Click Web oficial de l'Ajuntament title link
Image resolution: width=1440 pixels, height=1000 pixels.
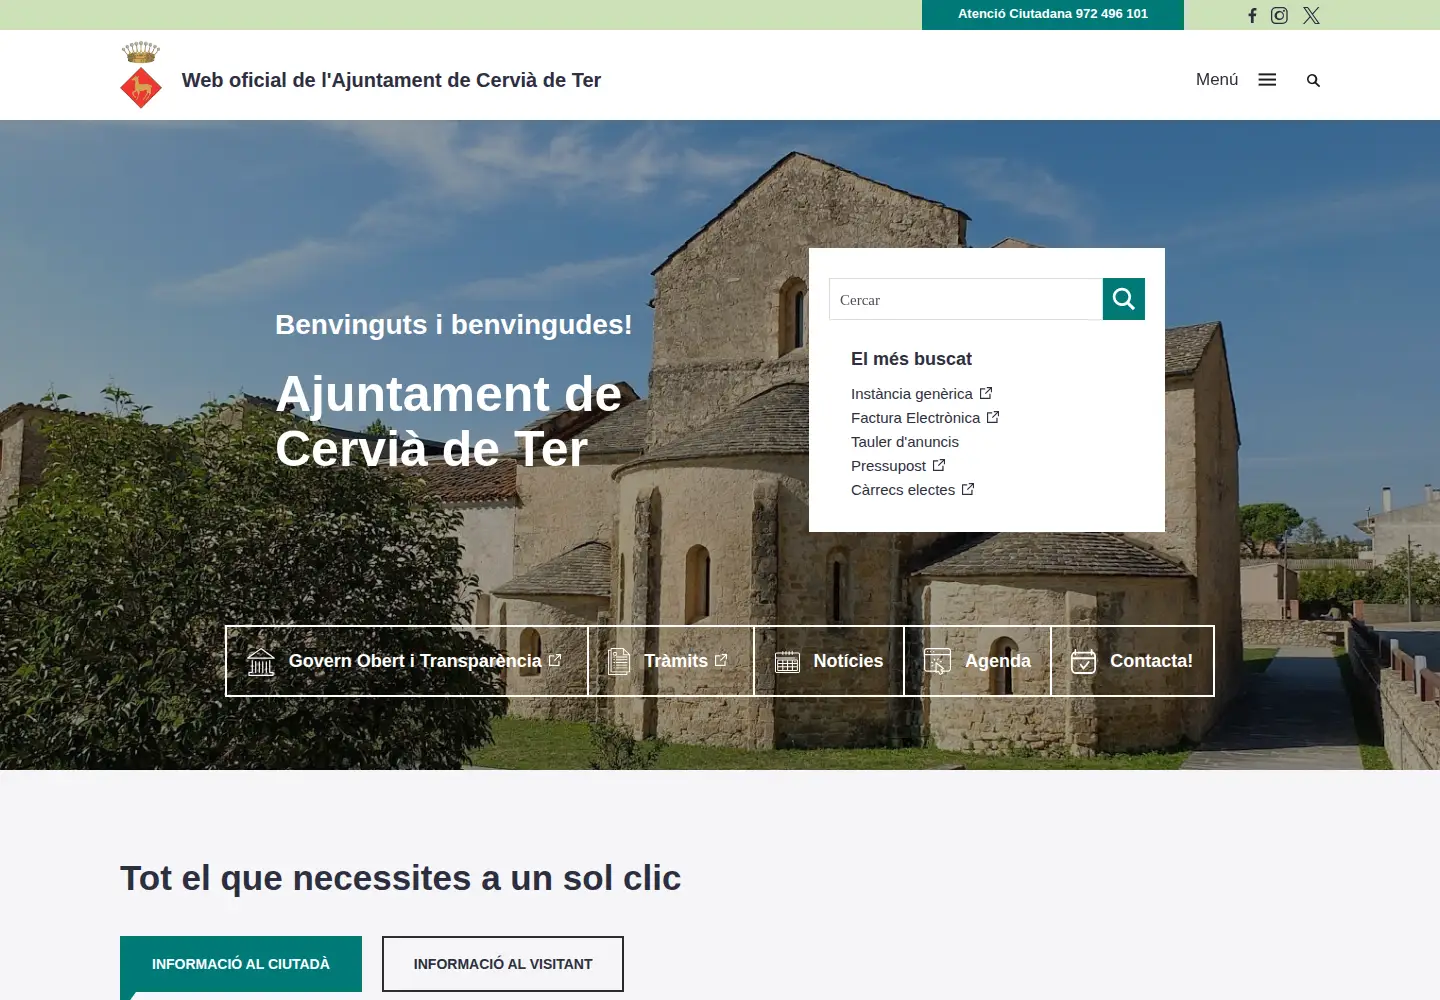pos(391,80)
